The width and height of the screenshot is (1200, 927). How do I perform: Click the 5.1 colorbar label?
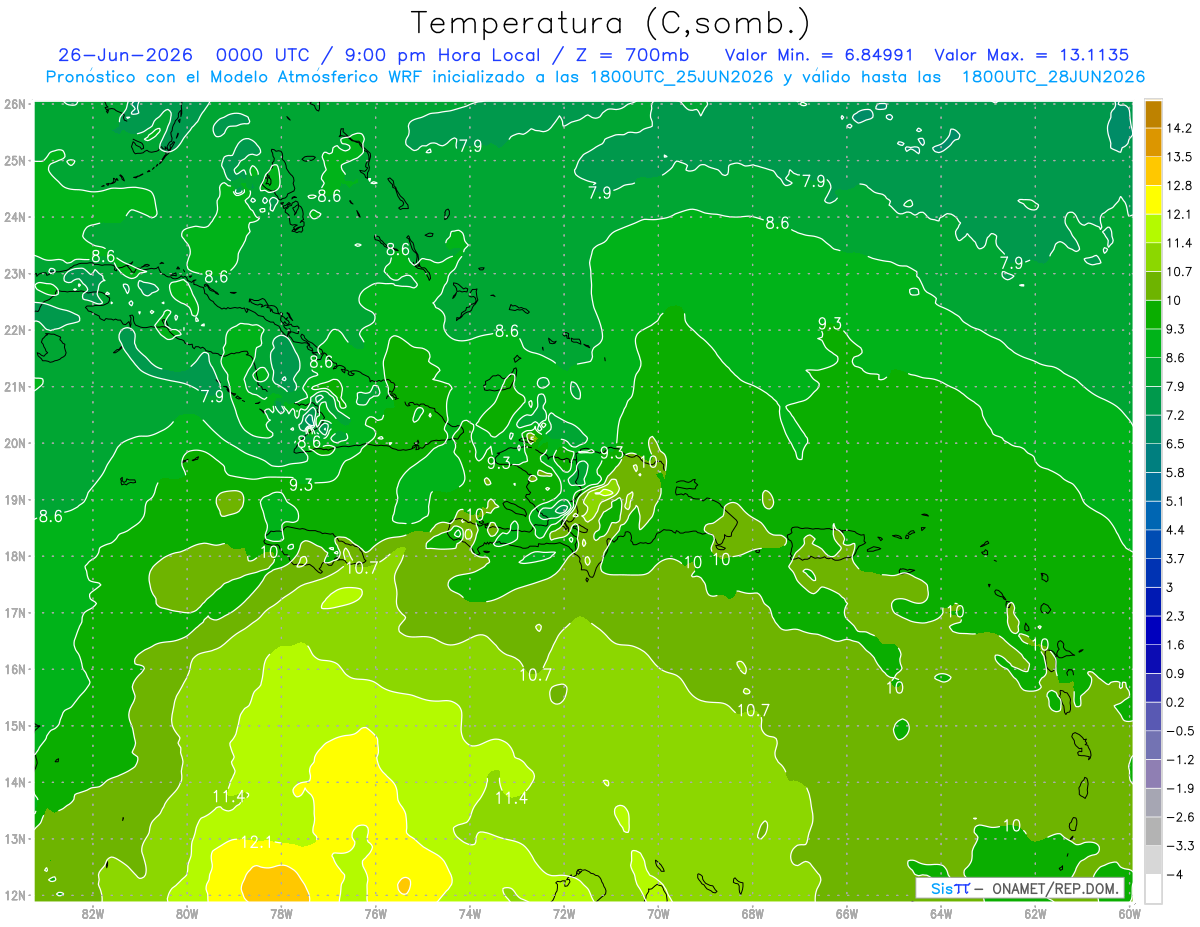coord(1176,500)
